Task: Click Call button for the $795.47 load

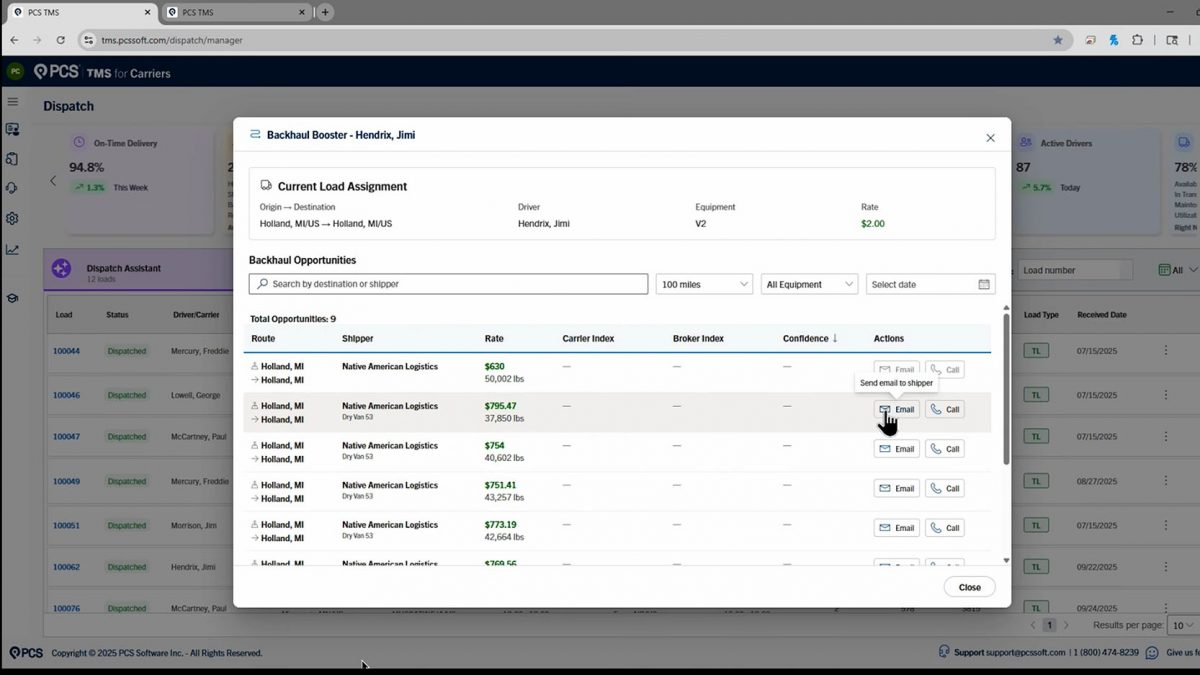Action: tap(944, 409)
